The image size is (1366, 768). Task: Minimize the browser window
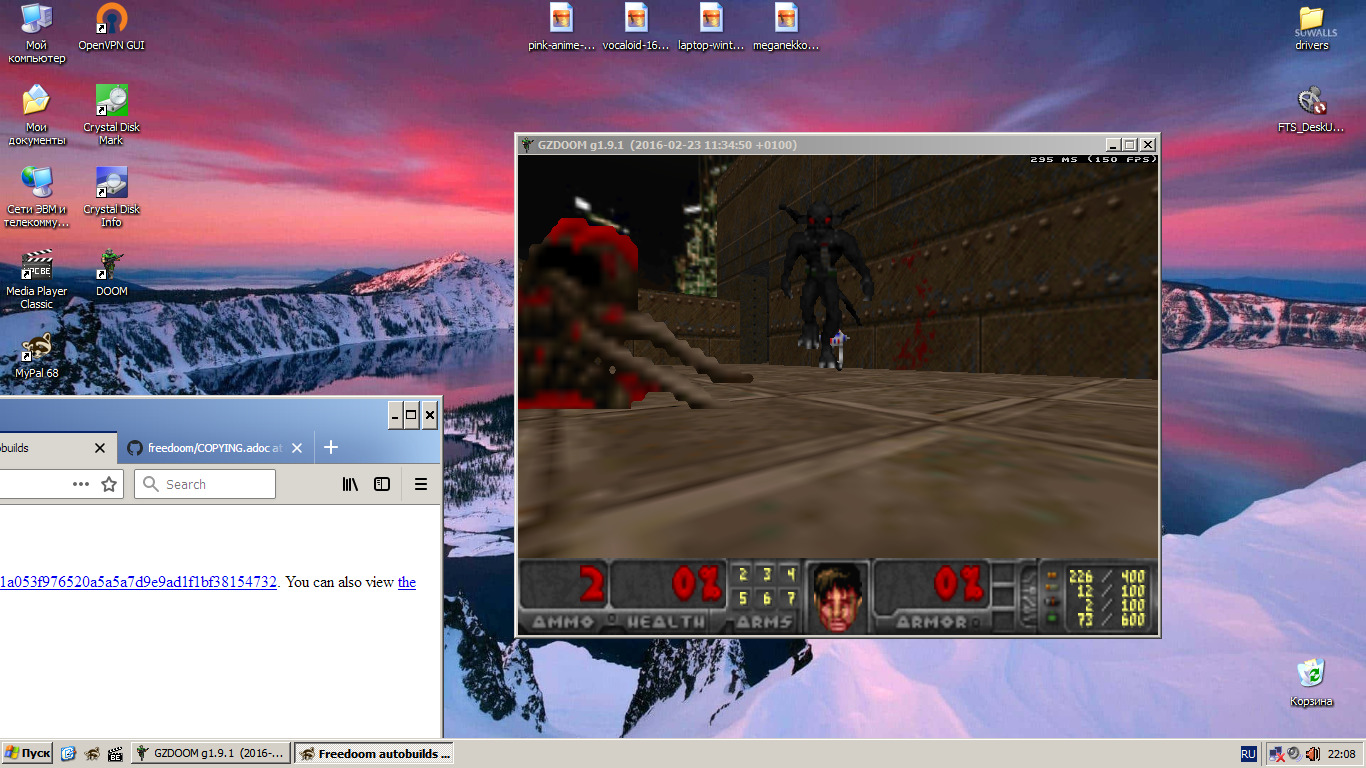(395, 415)
